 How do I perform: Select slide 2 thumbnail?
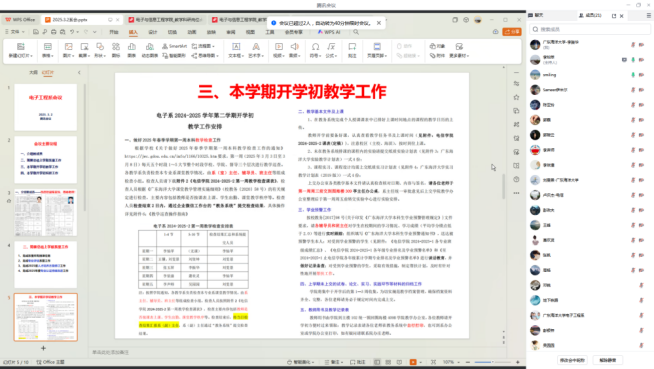point(46,160)
